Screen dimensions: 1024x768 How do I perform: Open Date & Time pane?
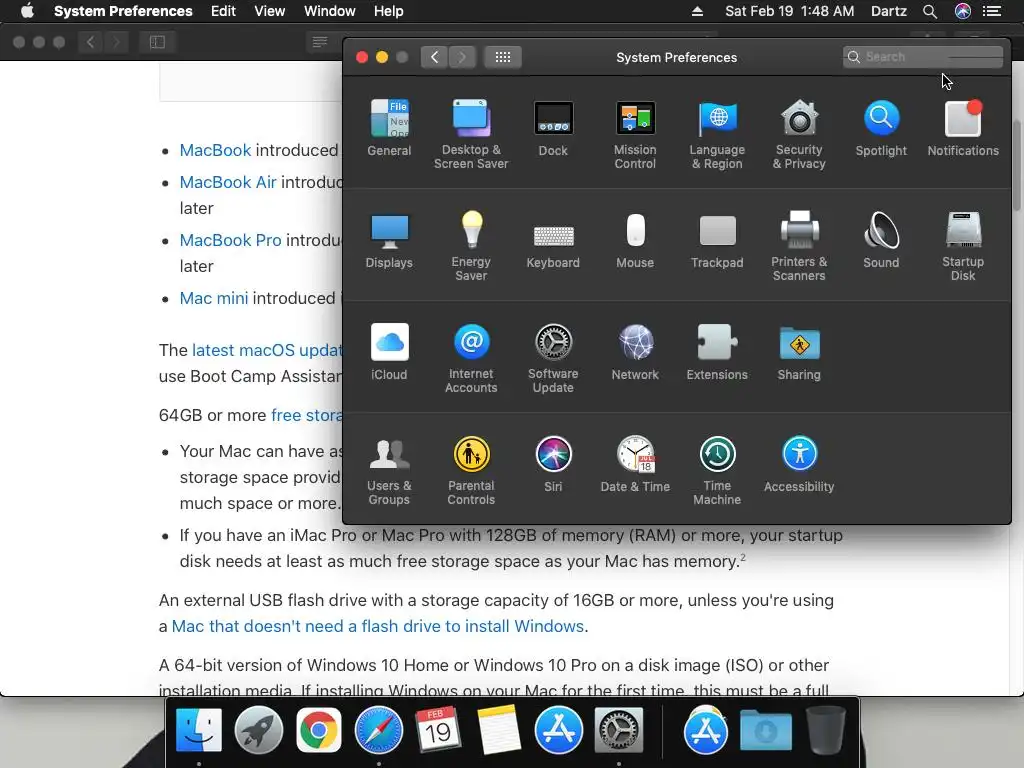click(635, 464)
